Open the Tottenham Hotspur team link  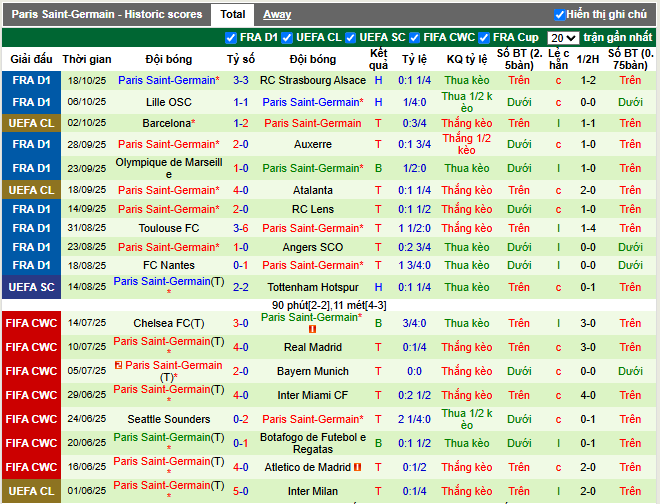pyautogui.click(x=312, y=286)
